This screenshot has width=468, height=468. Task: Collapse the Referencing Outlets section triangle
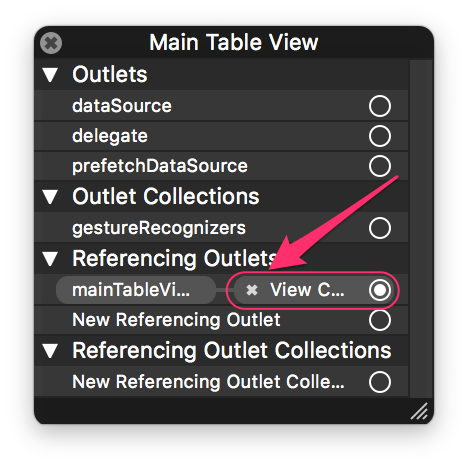[x=50, y=259]
